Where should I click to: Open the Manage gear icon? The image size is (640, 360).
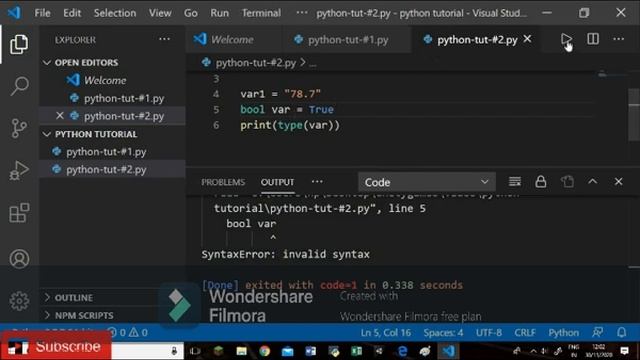19,301
